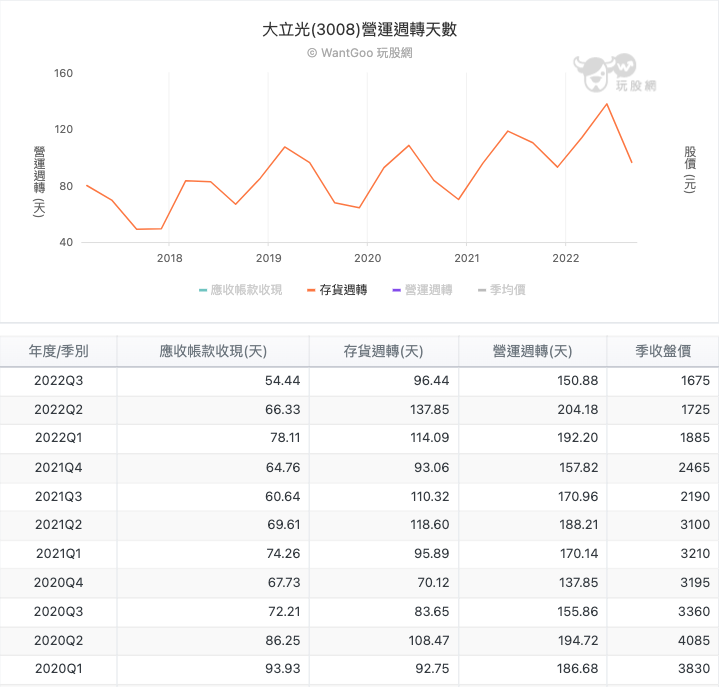Click the teal 應收帳款收現 legend color marker

pyautogui.click(x=203, y=290)
